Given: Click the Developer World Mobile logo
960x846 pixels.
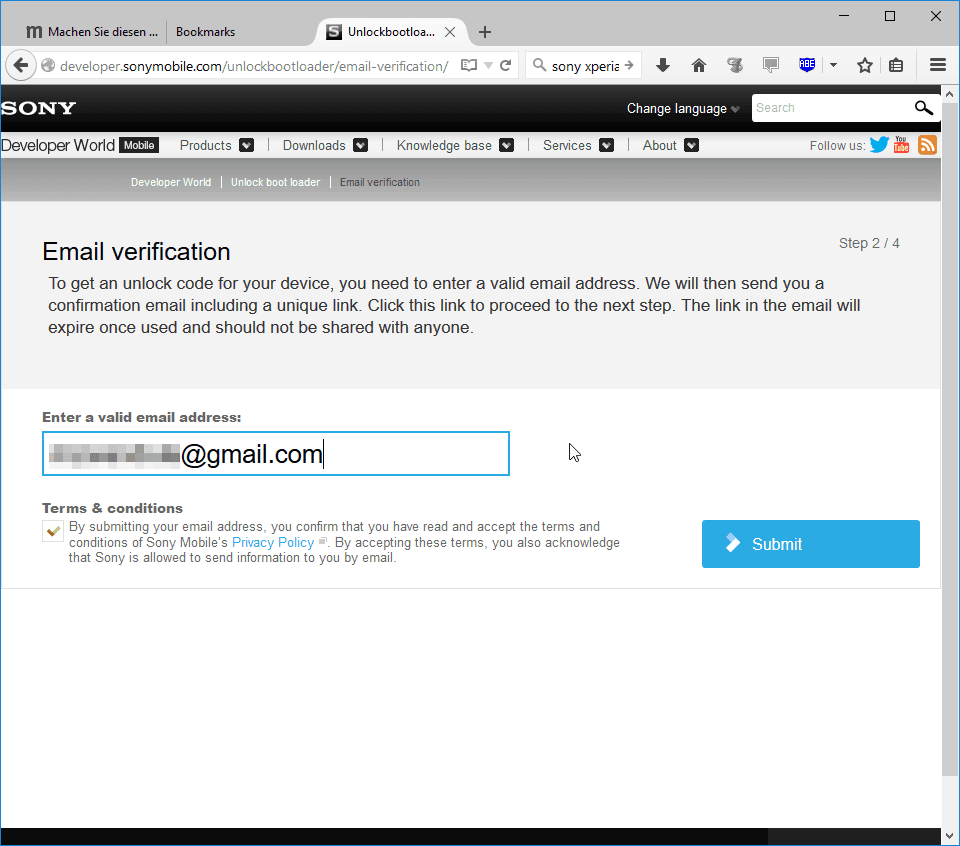Looking at the screenshot, I should pos(80,145).
